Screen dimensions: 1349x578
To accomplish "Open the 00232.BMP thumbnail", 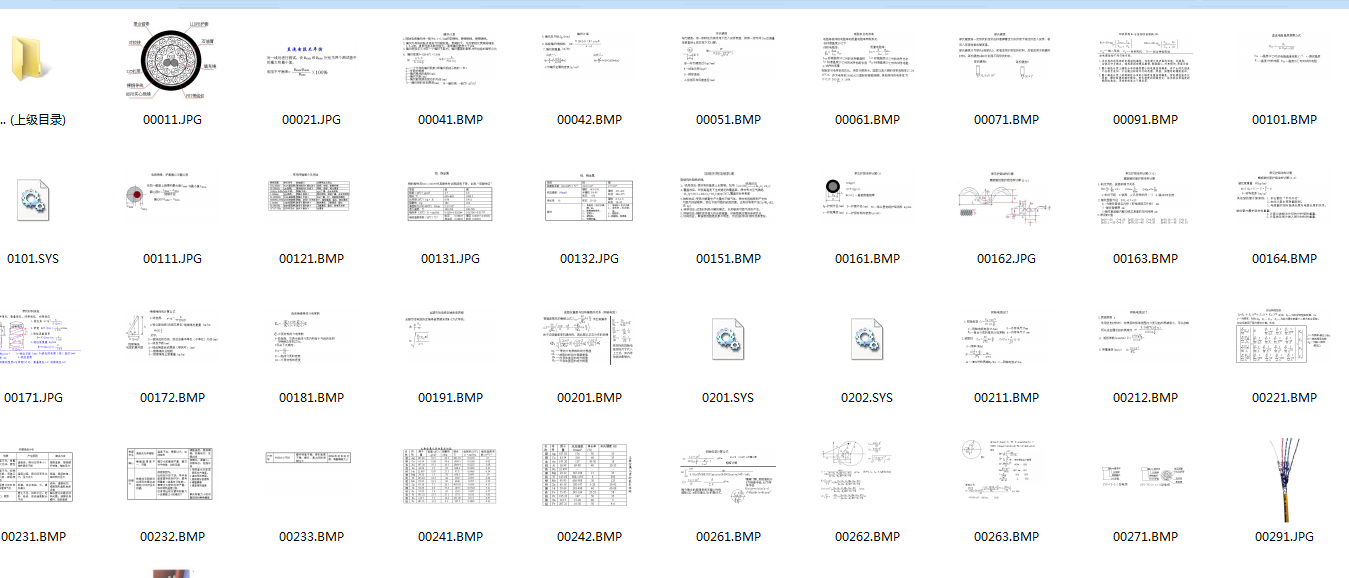I will tap(172, 477).
